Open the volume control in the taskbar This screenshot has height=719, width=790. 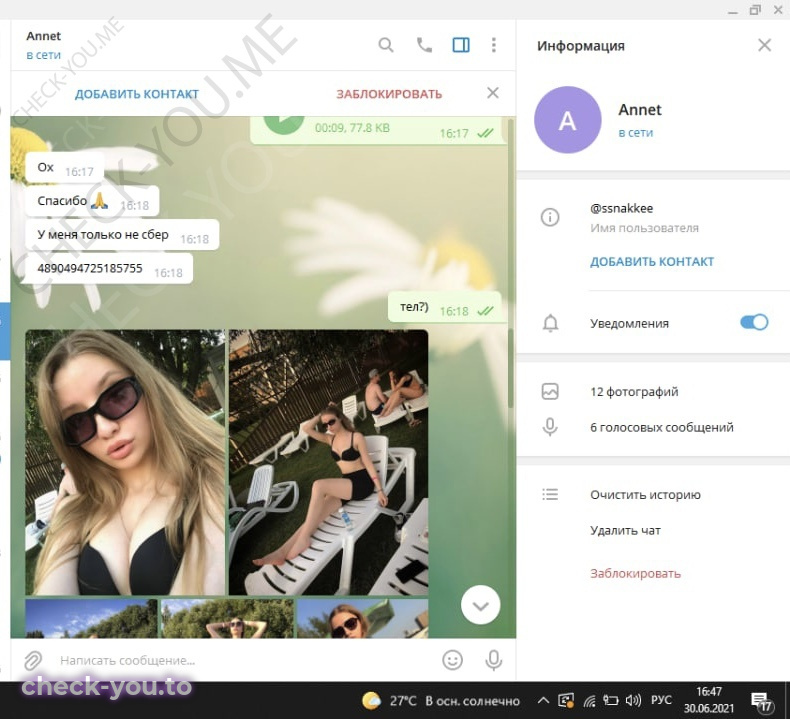click(633, 700)
